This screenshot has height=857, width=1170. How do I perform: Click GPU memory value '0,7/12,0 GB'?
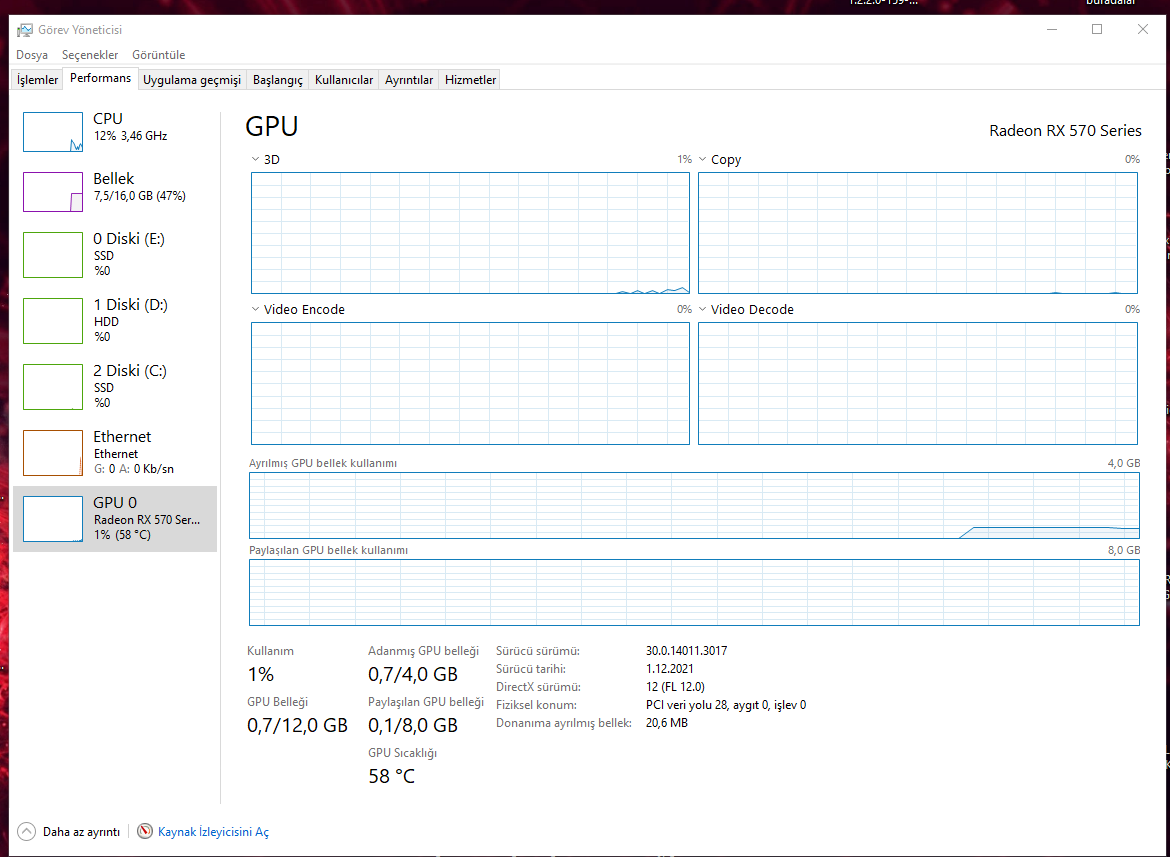(x=297, y=725)
